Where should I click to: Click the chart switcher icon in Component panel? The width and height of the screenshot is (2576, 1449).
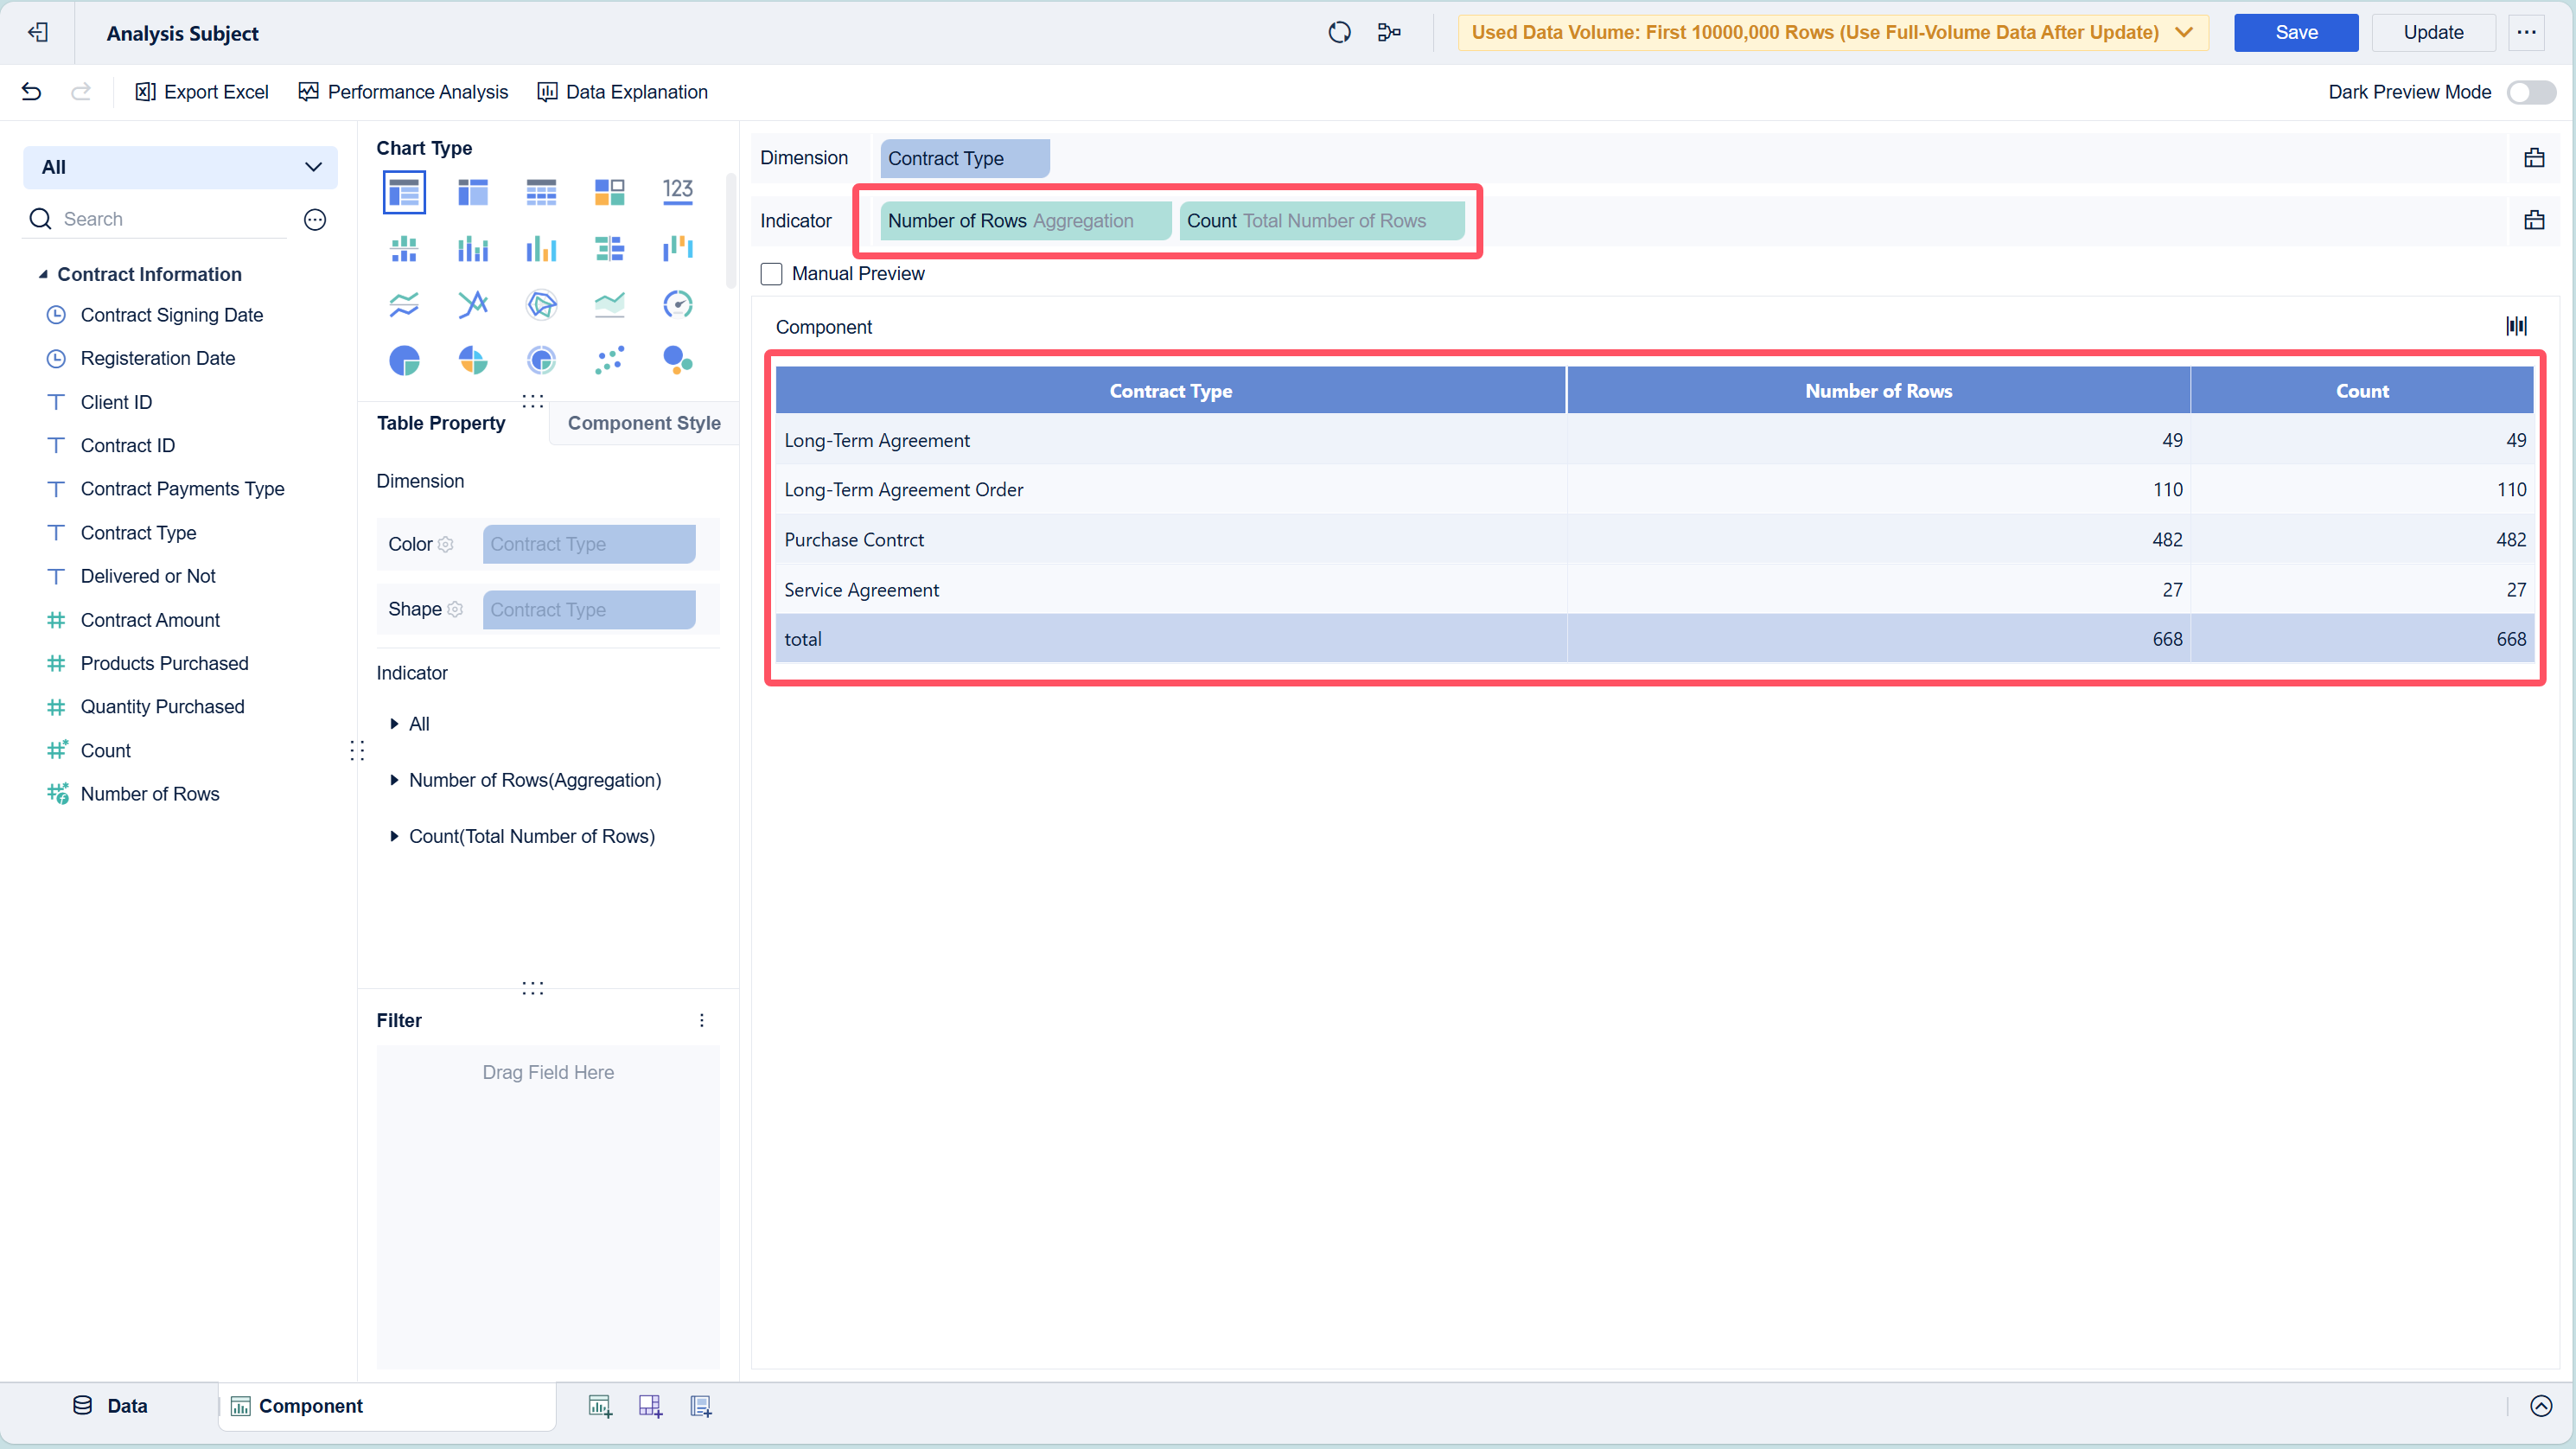click(2516, 325)
